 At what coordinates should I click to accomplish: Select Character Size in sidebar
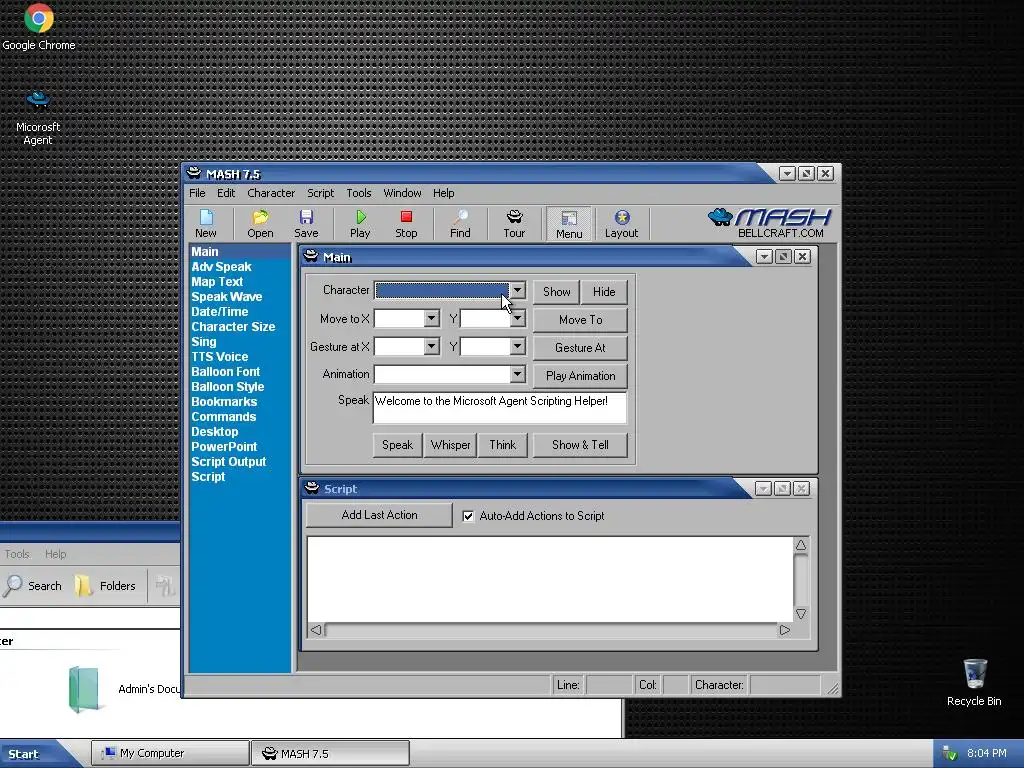[x=233, y=327]
